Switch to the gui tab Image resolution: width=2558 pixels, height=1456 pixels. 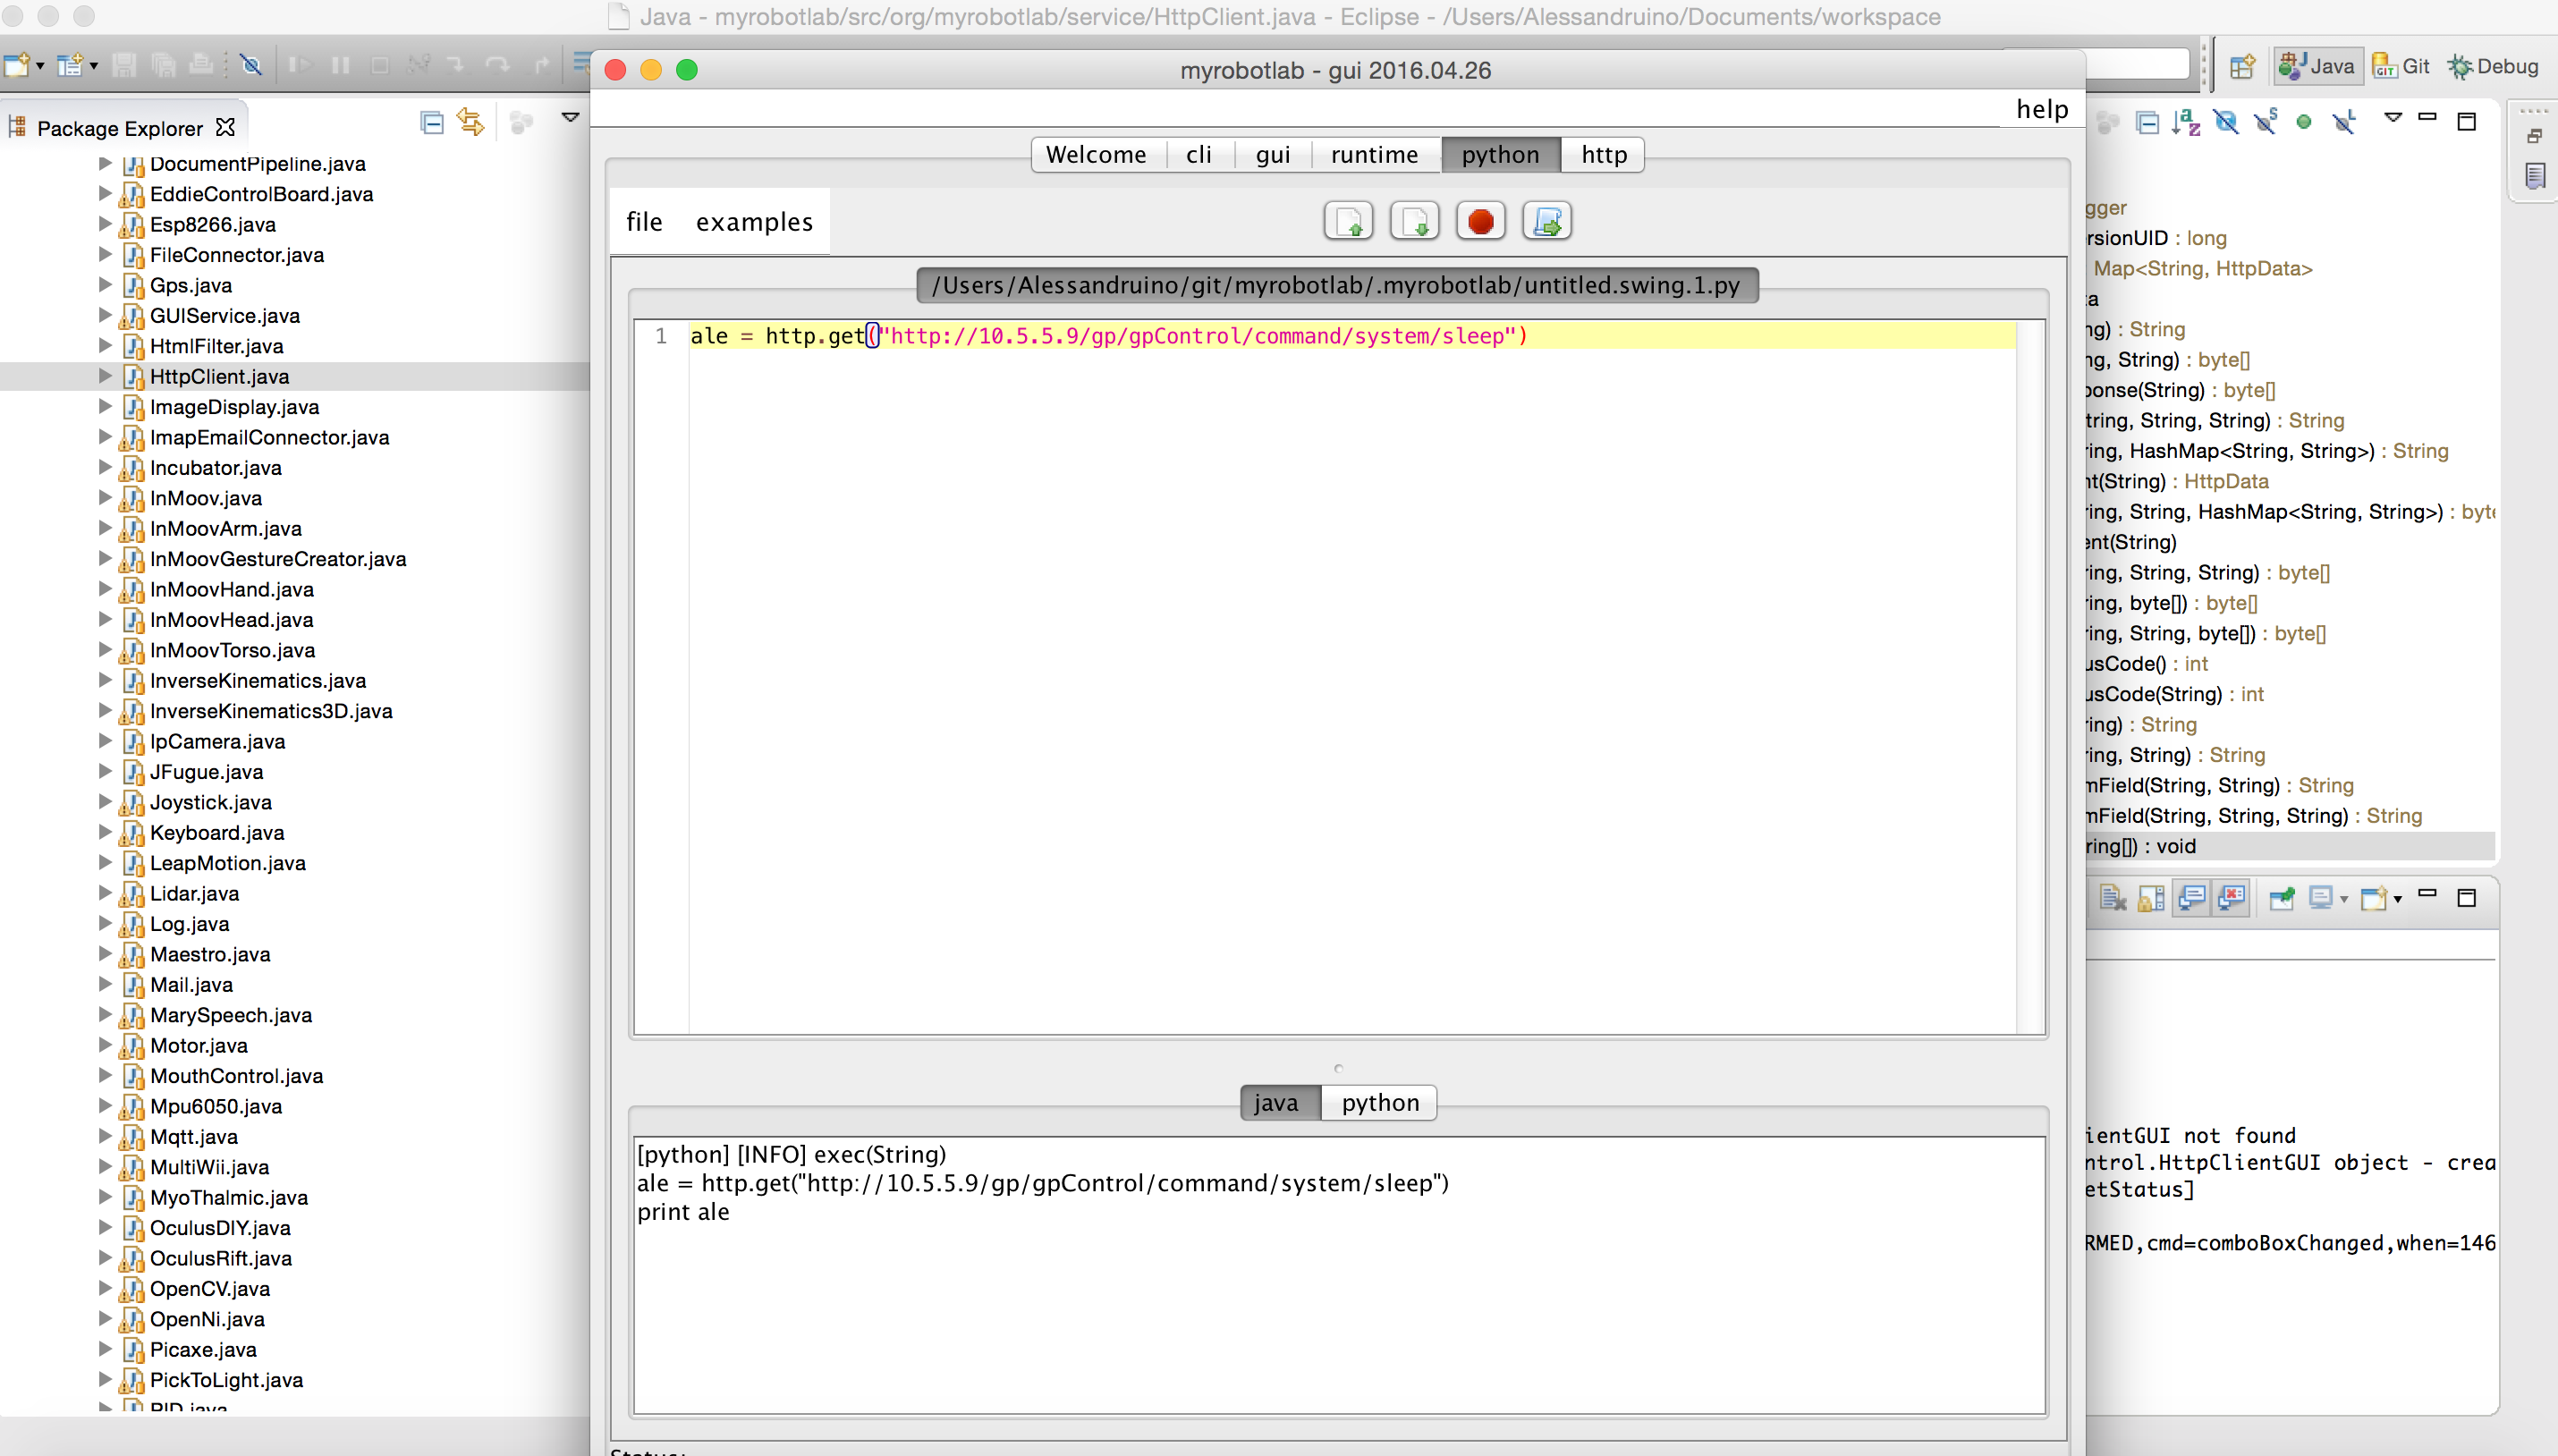(1273, 155)
